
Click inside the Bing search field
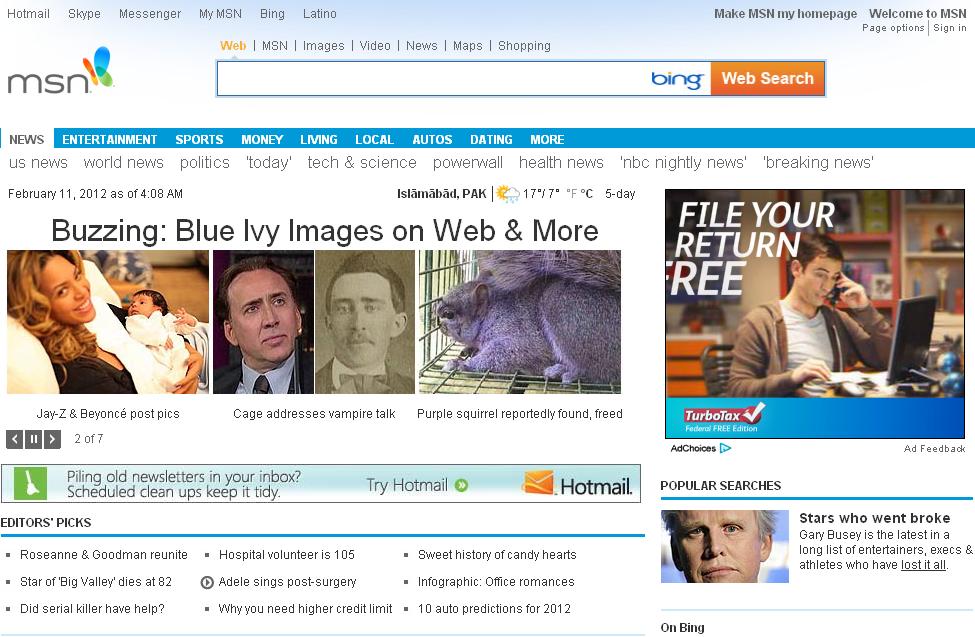tap(430, 79)
